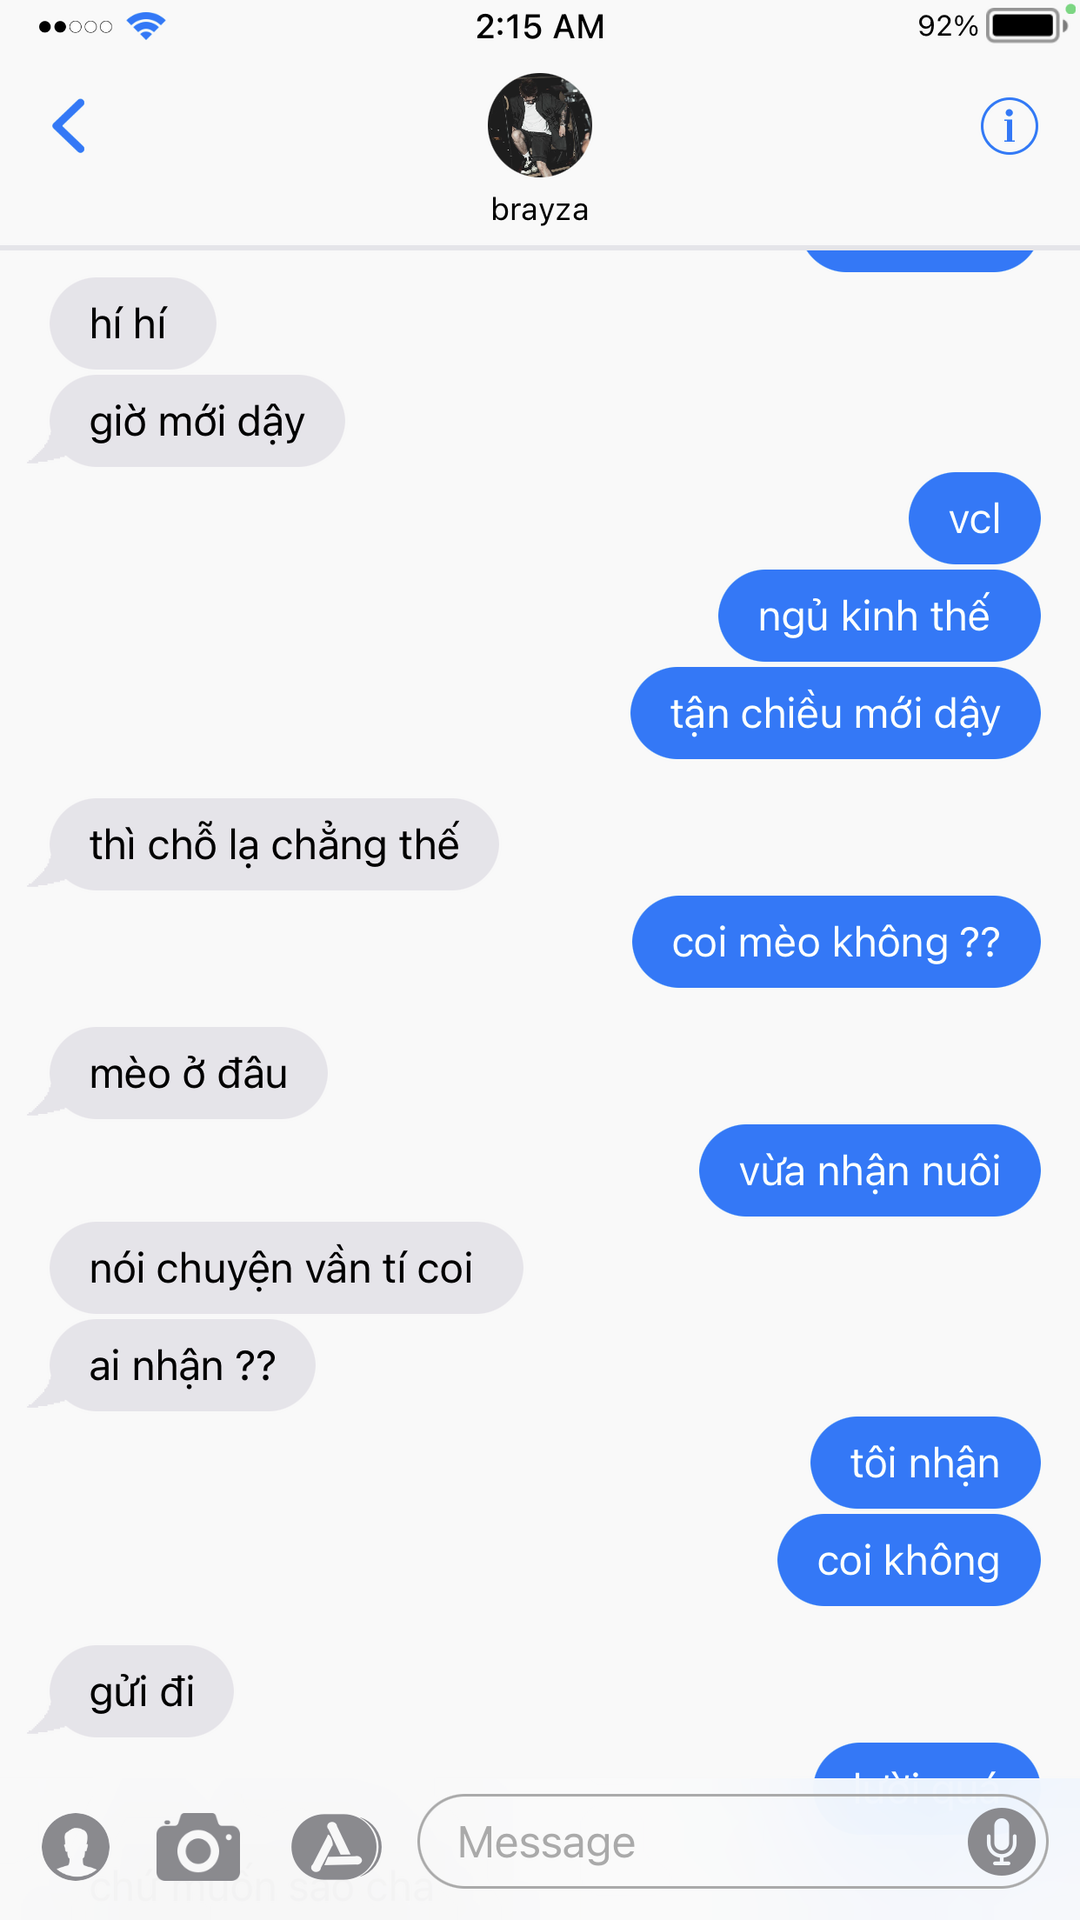Screen dimensions: 1080x1920
Task: Tap the 2:15 AM status bar clock
Action: pyautogui.click(x=540, y=27)
